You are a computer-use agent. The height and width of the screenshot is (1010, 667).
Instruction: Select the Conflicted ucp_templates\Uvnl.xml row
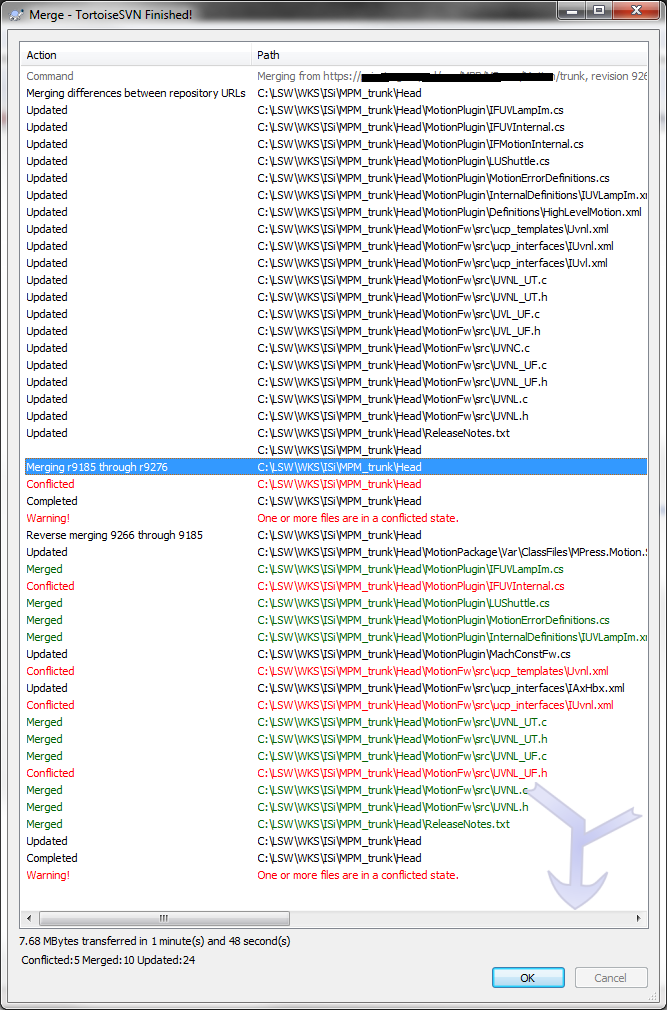(x=334, y=671)
